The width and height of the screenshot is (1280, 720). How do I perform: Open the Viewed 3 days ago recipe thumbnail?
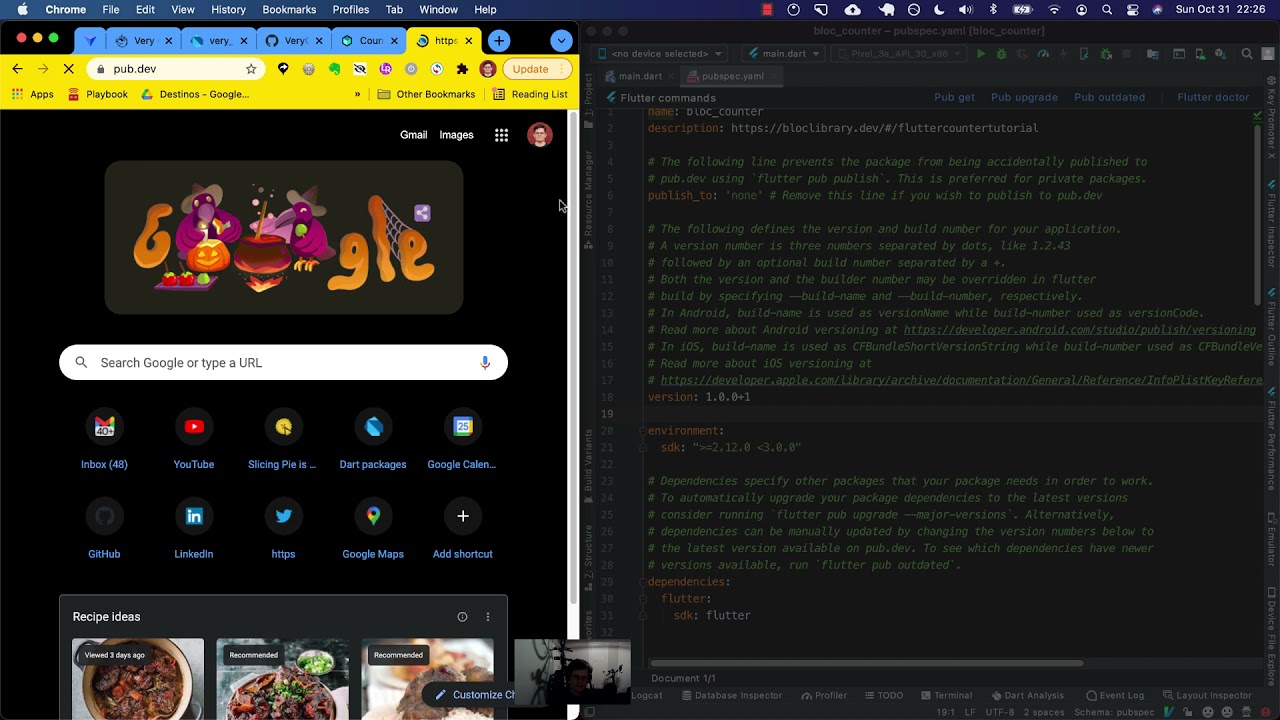point(138,679)
